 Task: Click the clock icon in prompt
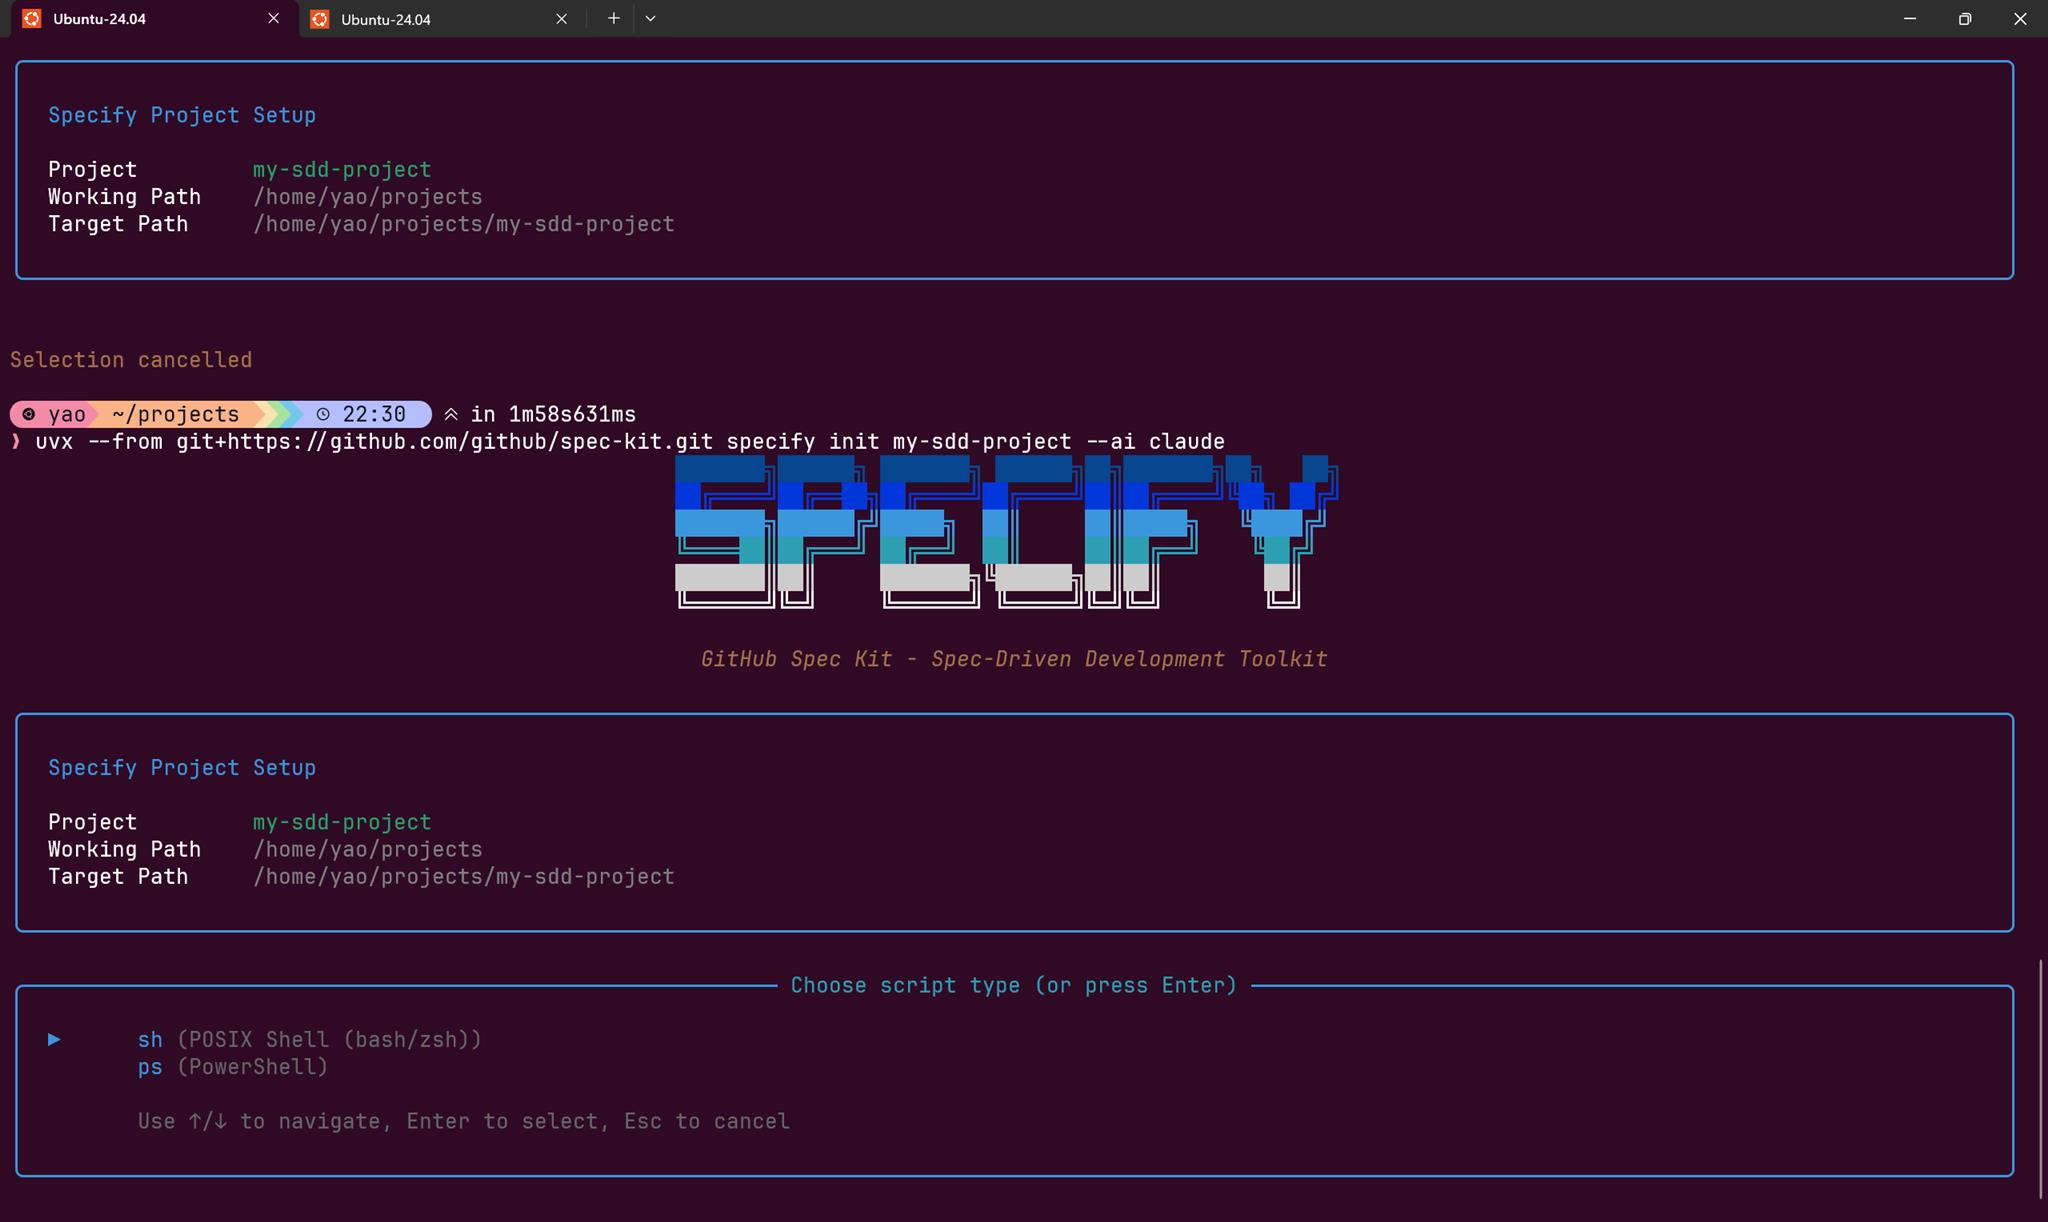[x=323, y=414]
